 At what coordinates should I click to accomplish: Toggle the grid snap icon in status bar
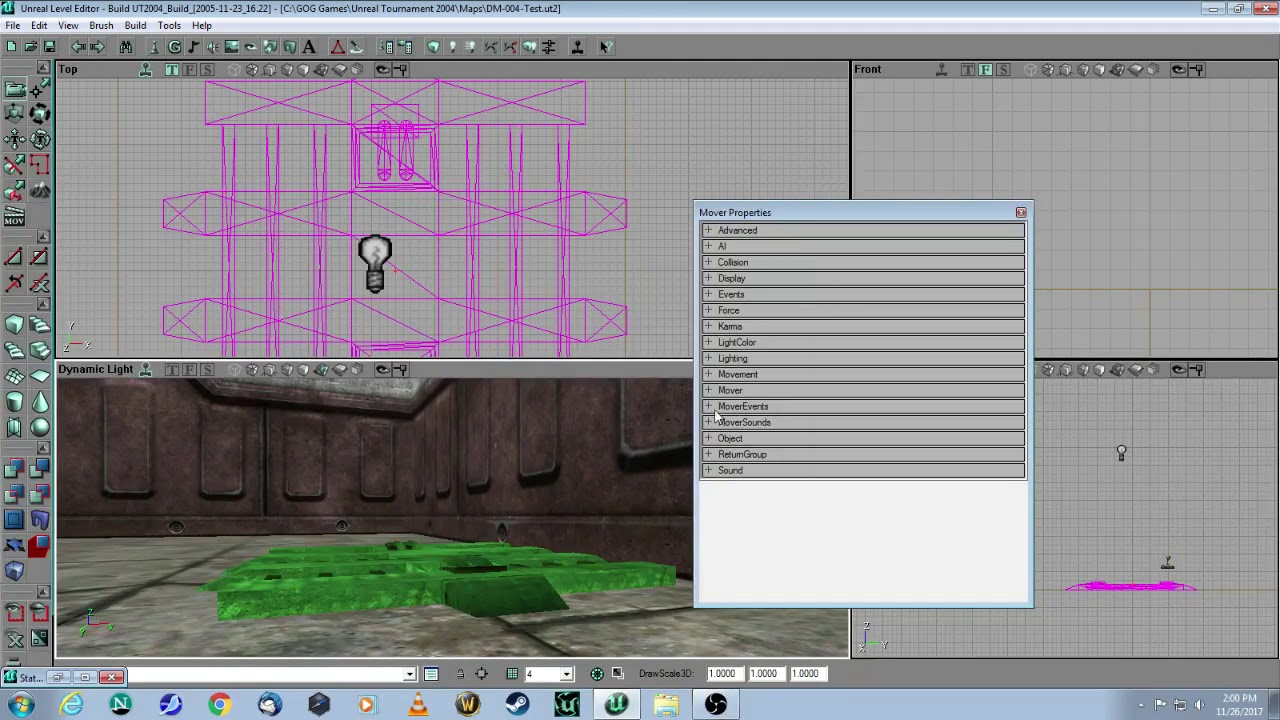tap(512, 673)
